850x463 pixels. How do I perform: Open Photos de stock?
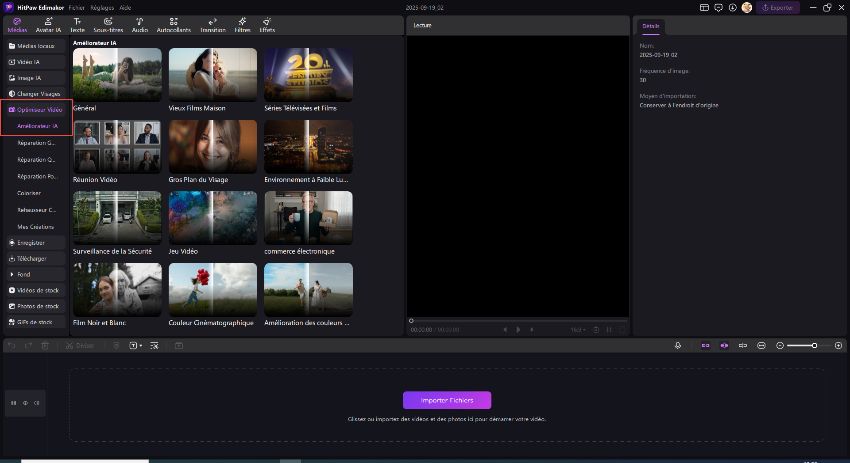tap(36, 306)
